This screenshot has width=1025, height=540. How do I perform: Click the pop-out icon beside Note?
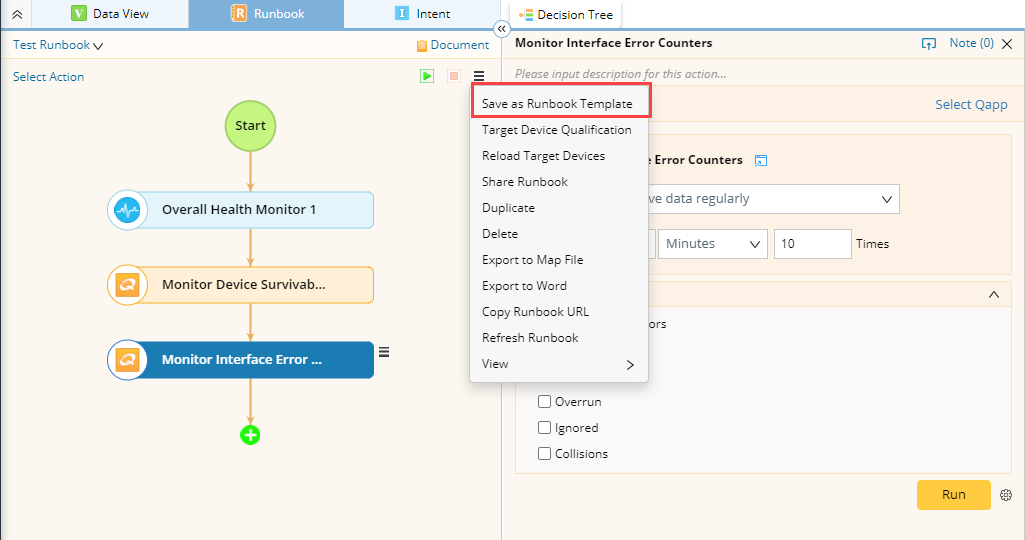929,44
